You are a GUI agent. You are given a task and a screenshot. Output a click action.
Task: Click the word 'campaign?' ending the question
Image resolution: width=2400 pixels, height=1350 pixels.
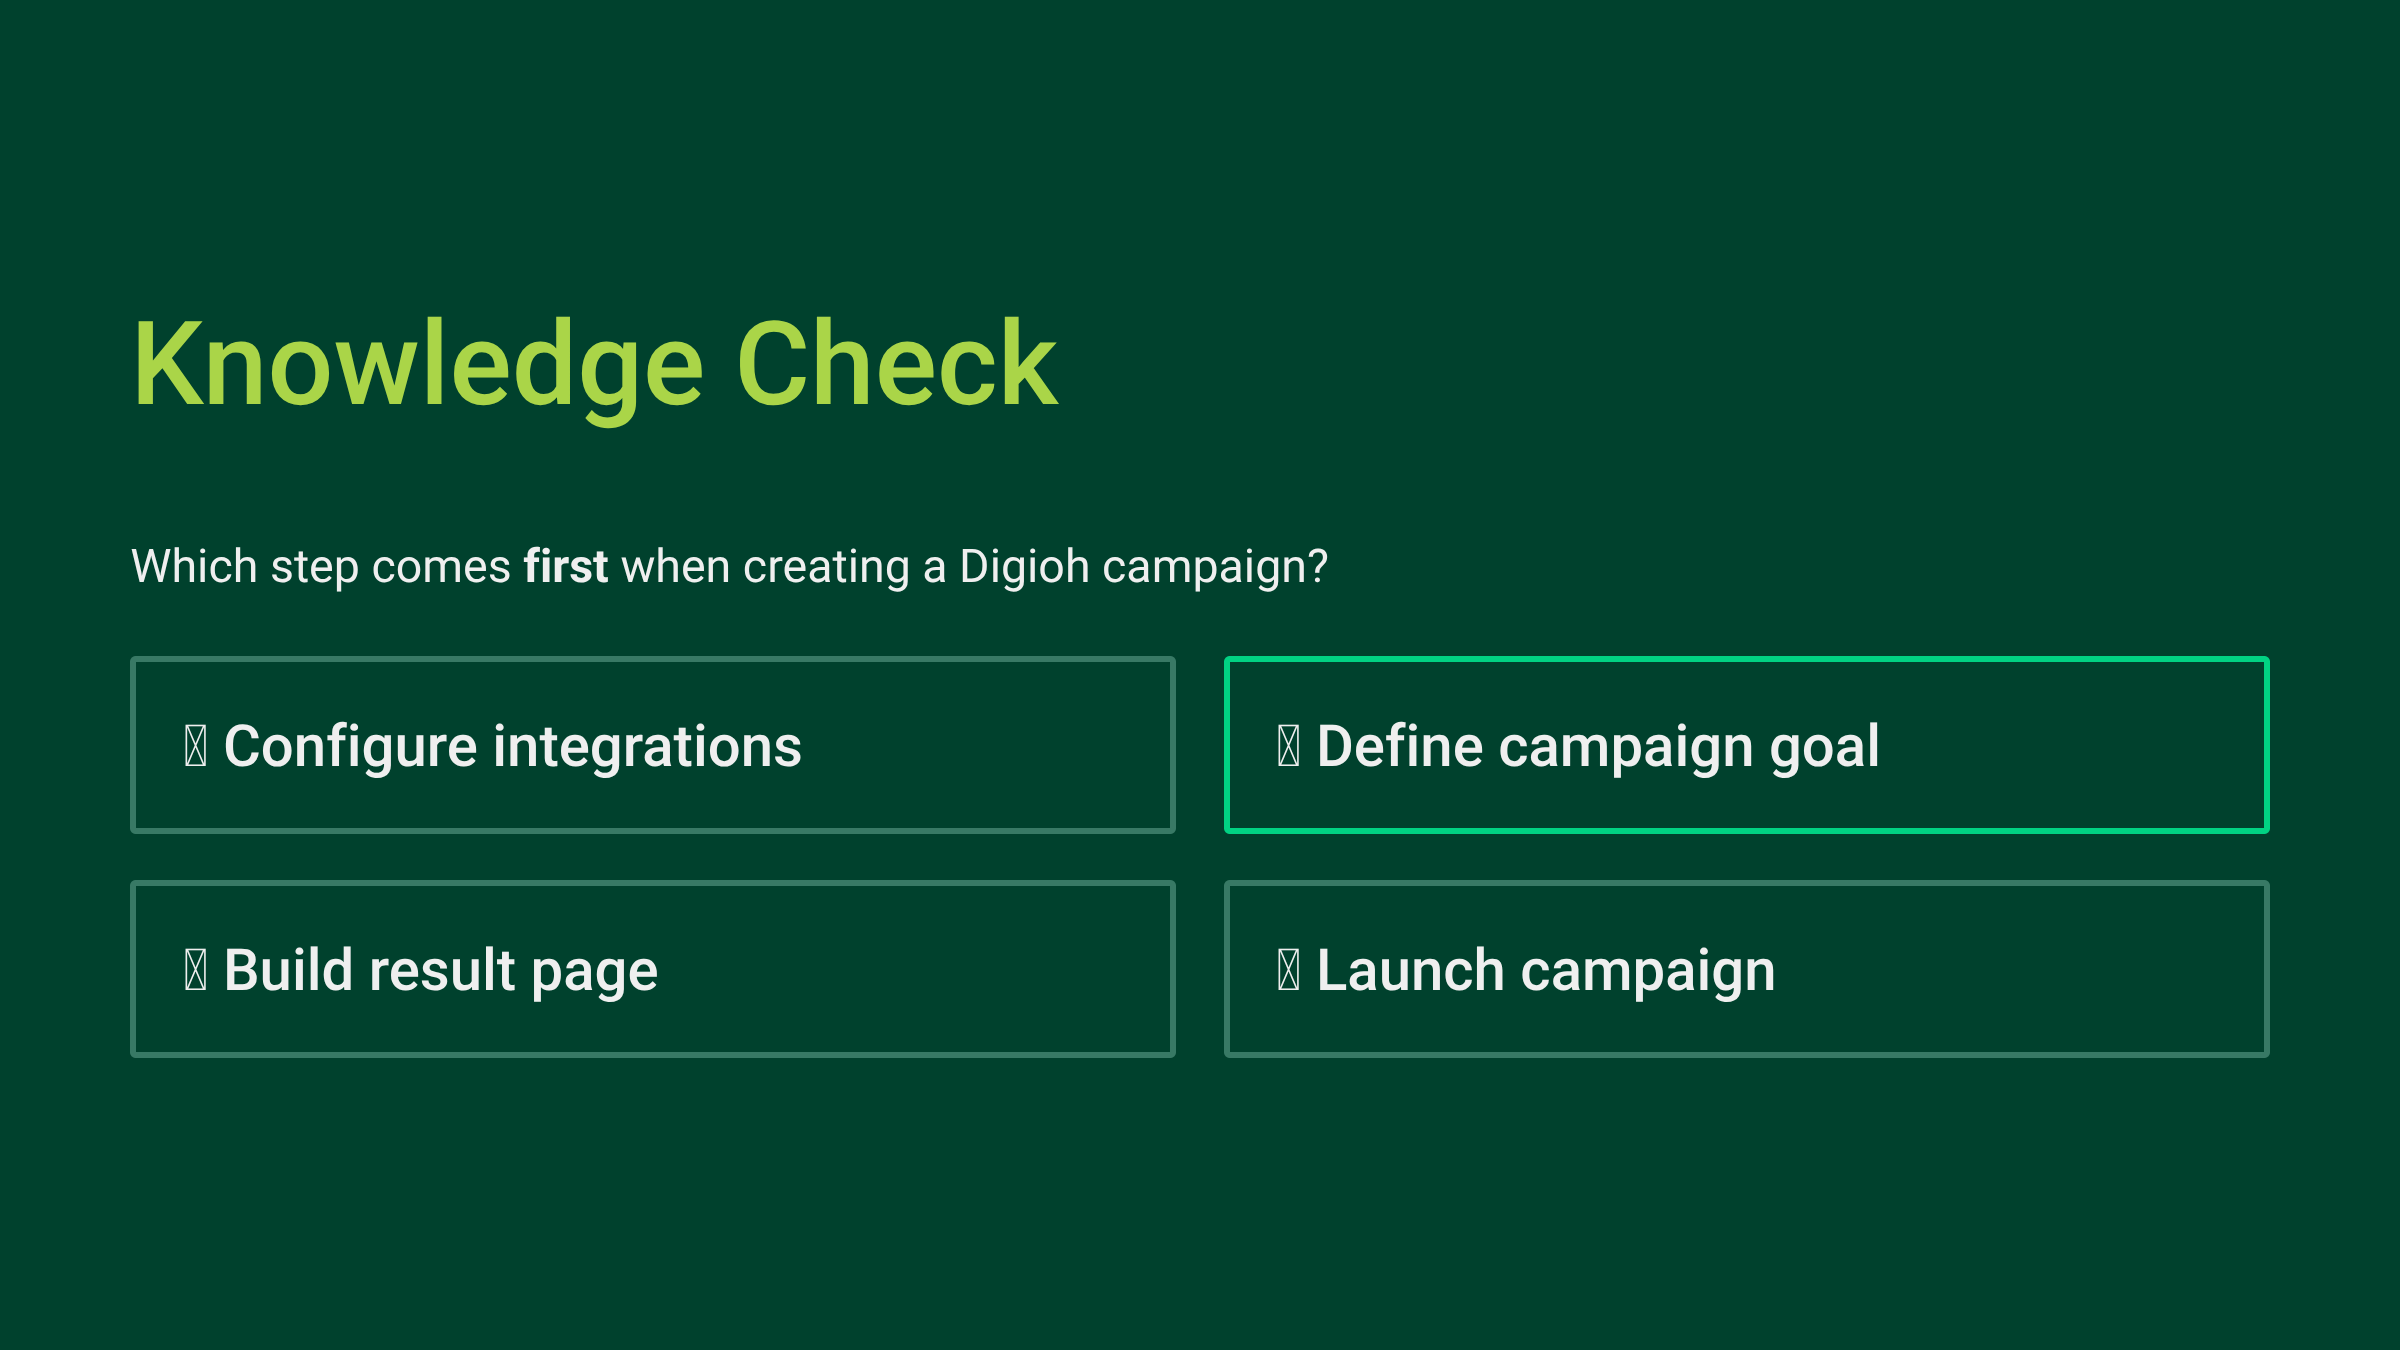(1215, 567)
